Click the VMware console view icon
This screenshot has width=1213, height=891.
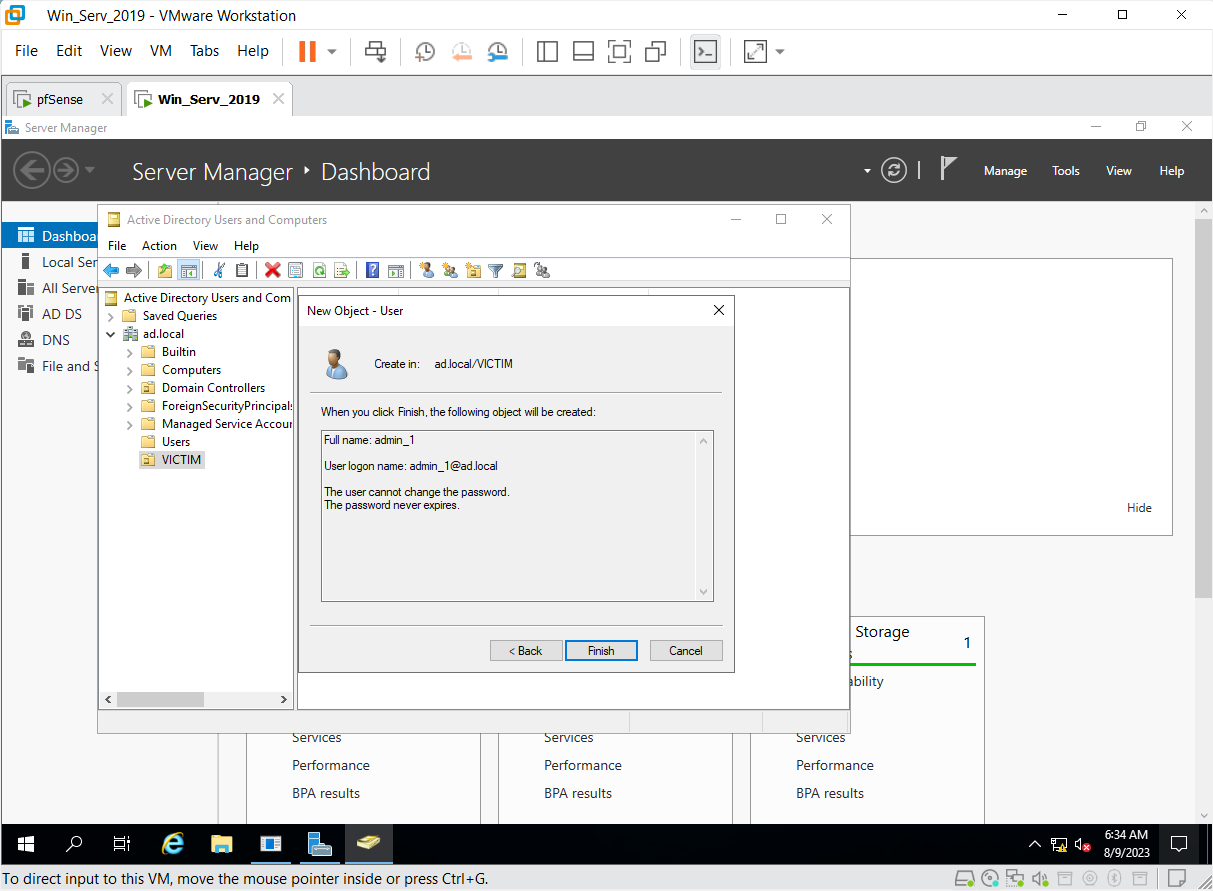[705, 51]
